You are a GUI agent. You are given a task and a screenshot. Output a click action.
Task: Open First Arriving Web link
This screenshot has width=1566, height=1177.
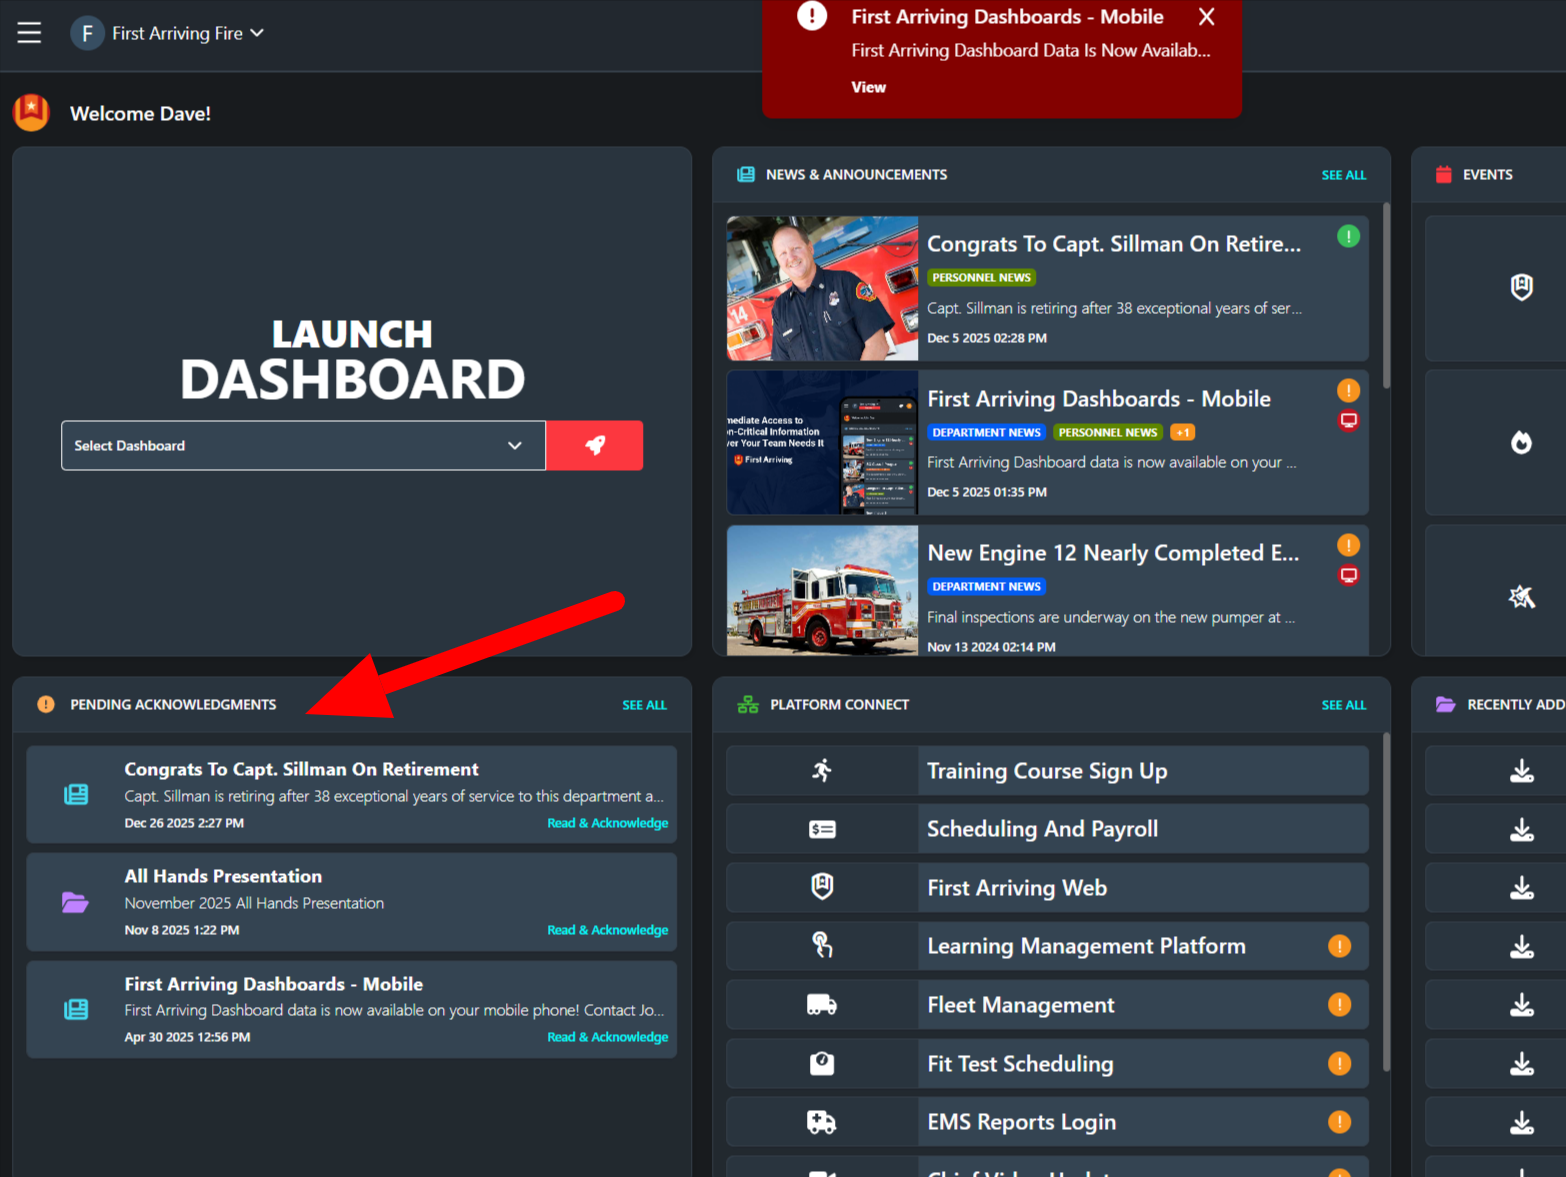pyautogui.click(x=1047, y=887)
